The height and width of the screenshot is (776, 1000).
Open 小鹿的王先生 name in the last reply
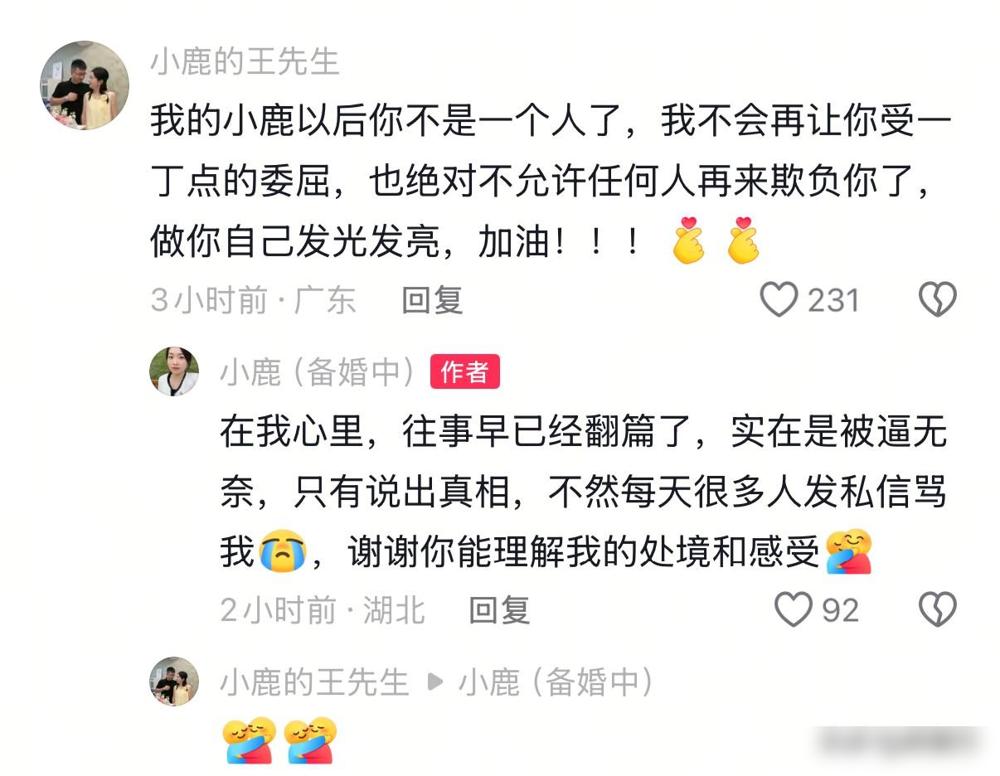pyautogui.click(x=314, y=682)
